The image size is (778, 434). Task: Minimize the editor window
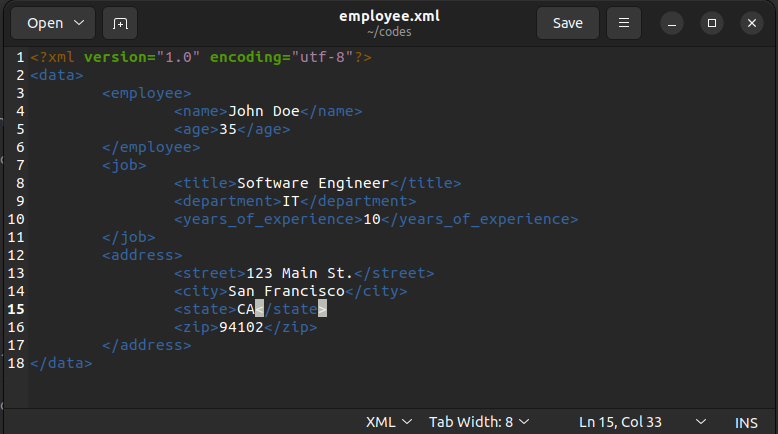[x=672, y=23]
